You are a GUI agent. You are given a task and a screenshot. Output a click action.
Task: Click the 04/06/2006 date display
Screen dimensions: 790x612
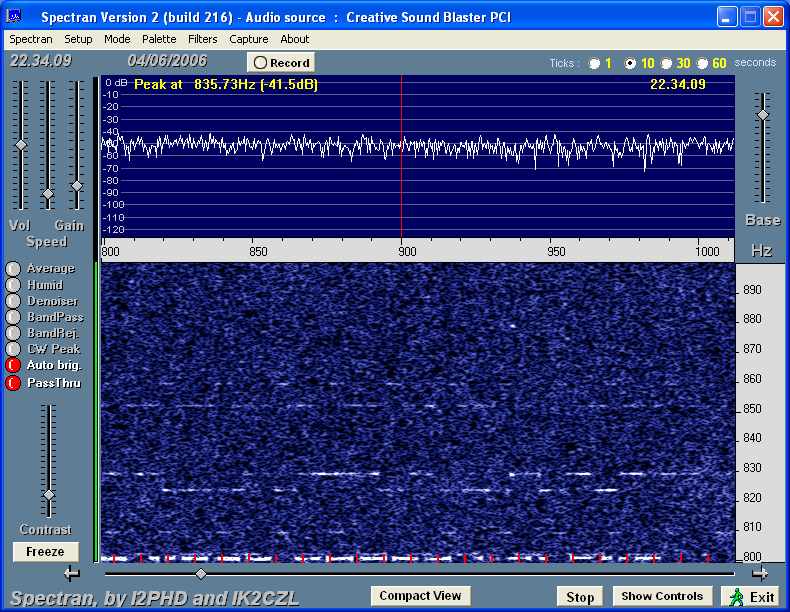(167, 61)
